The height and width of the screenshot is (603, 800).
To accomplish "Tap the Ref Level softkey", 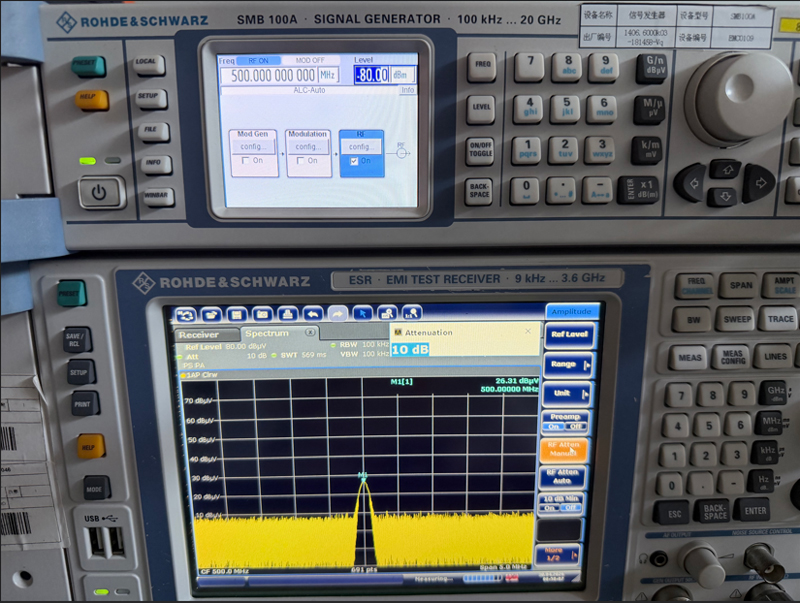I will [x=569, y=335].
